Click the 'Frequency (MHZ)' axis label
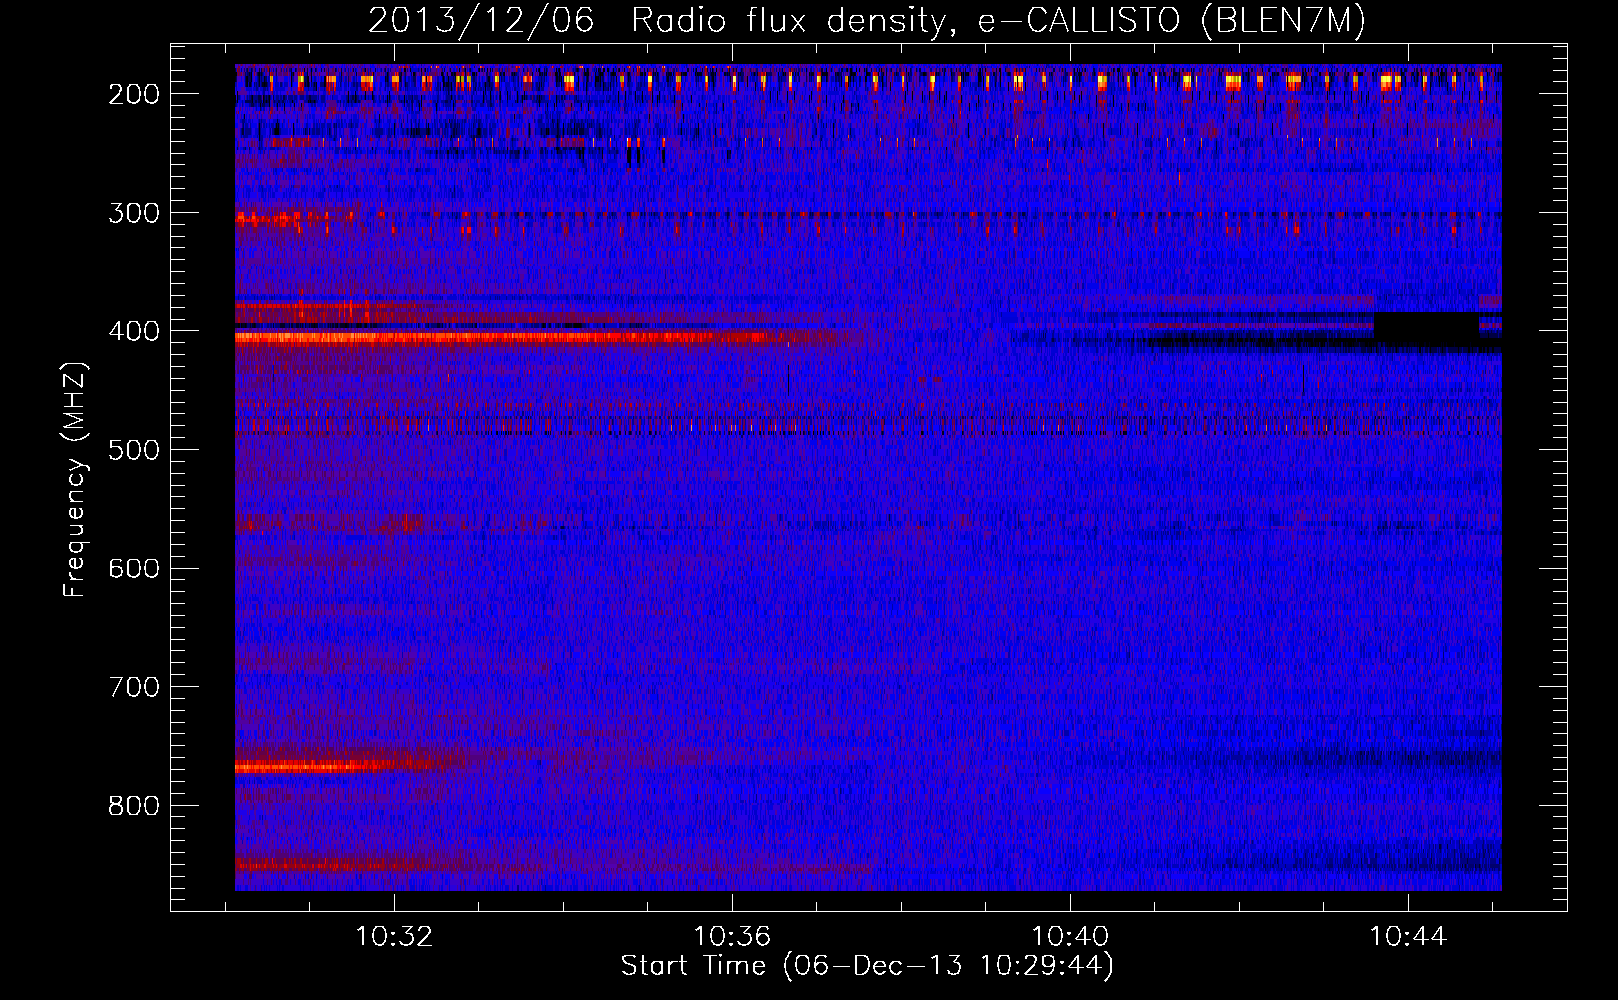This screenshot has height=1000, width=1618. 75,479
